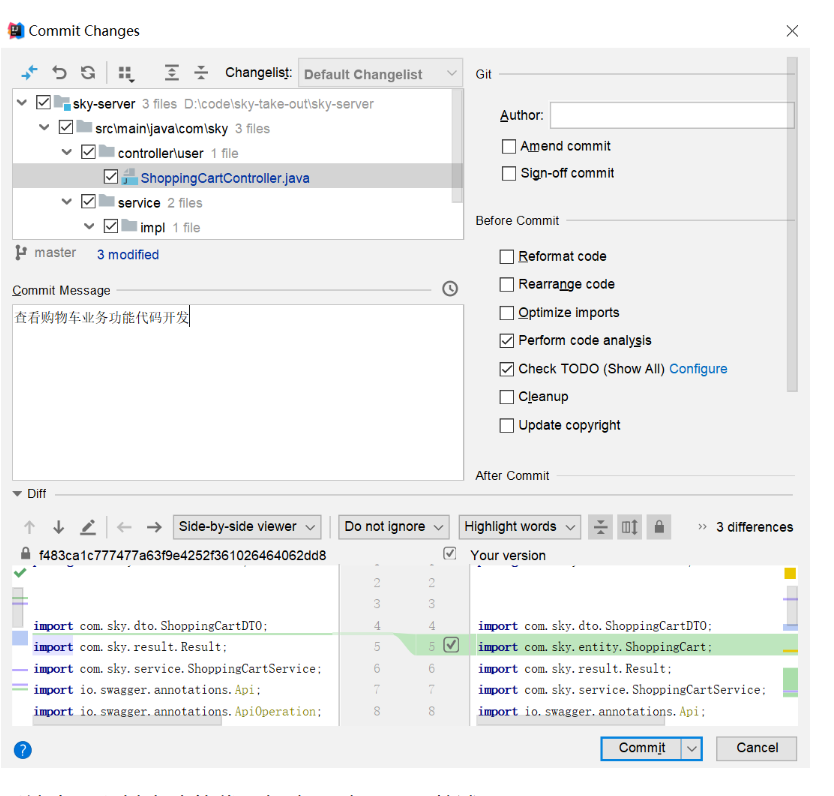Open commit message history clock icon

(x=450, y=289)
